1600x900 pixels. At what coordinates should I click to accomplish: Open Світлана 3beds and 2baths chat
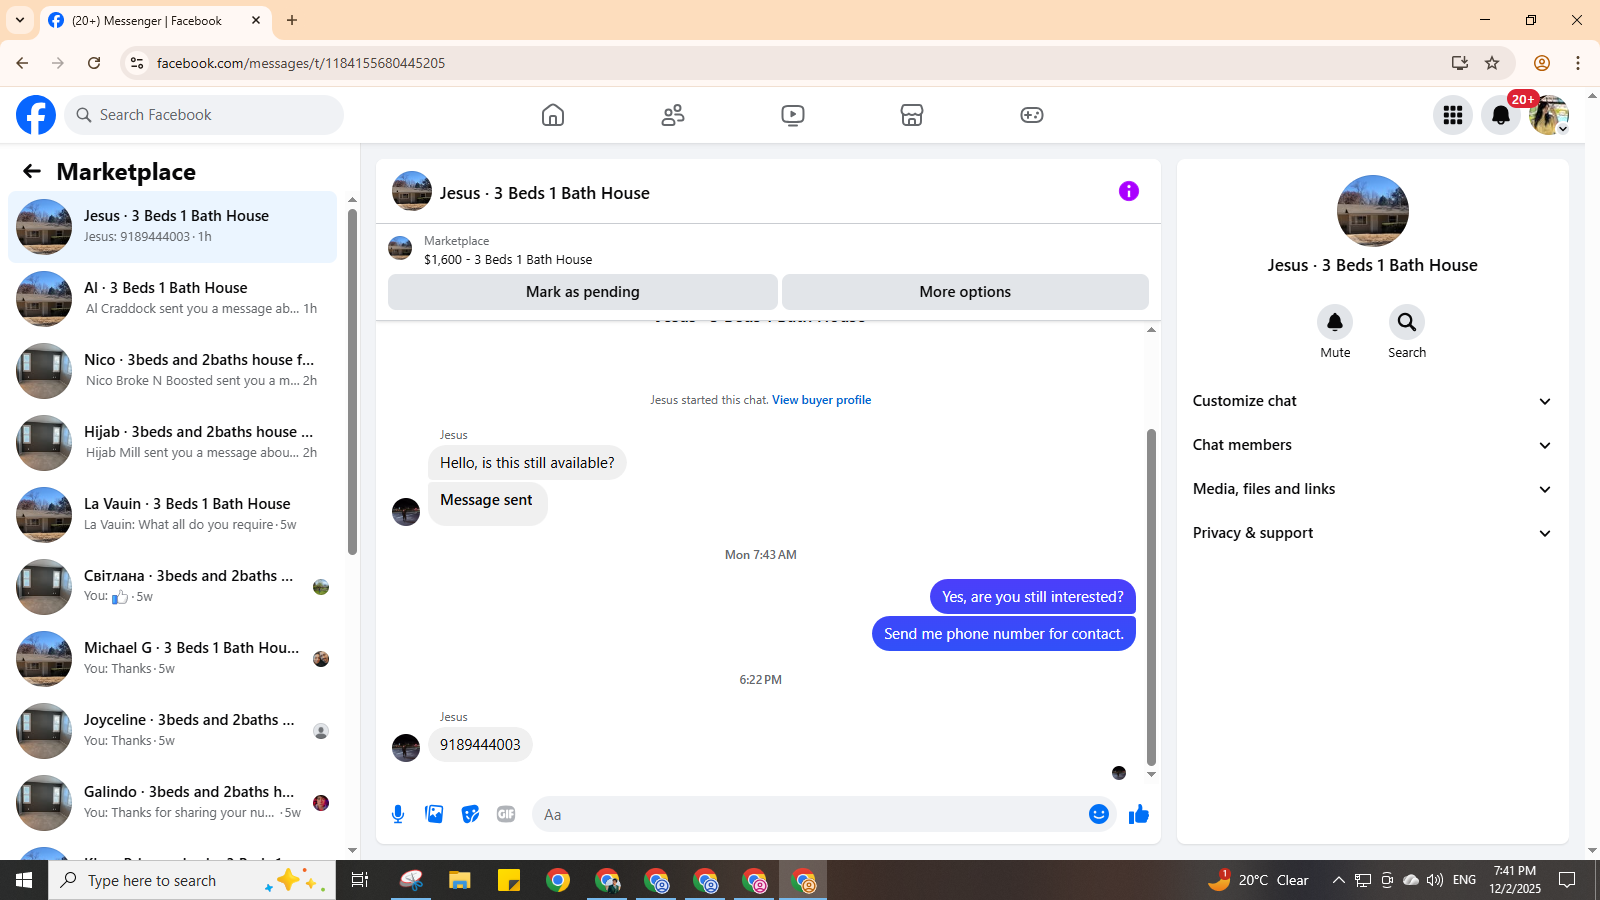point(172,587)
